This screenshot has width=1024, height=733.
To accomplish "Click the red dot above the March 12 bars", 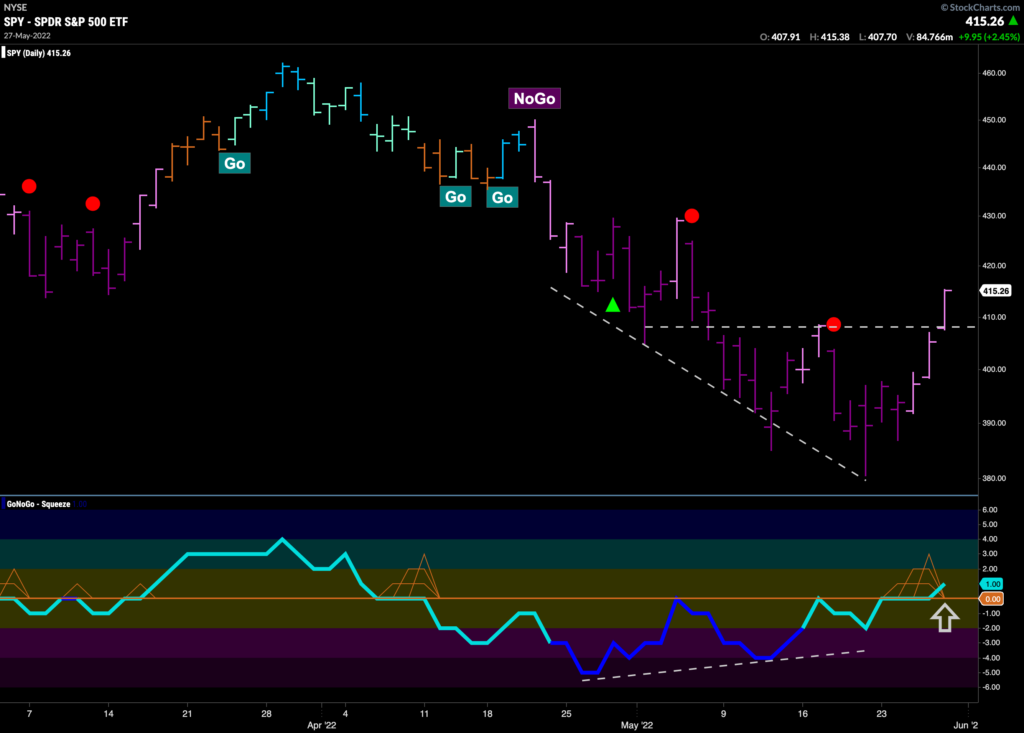I will pyautogui.click(x=93, y=204).
